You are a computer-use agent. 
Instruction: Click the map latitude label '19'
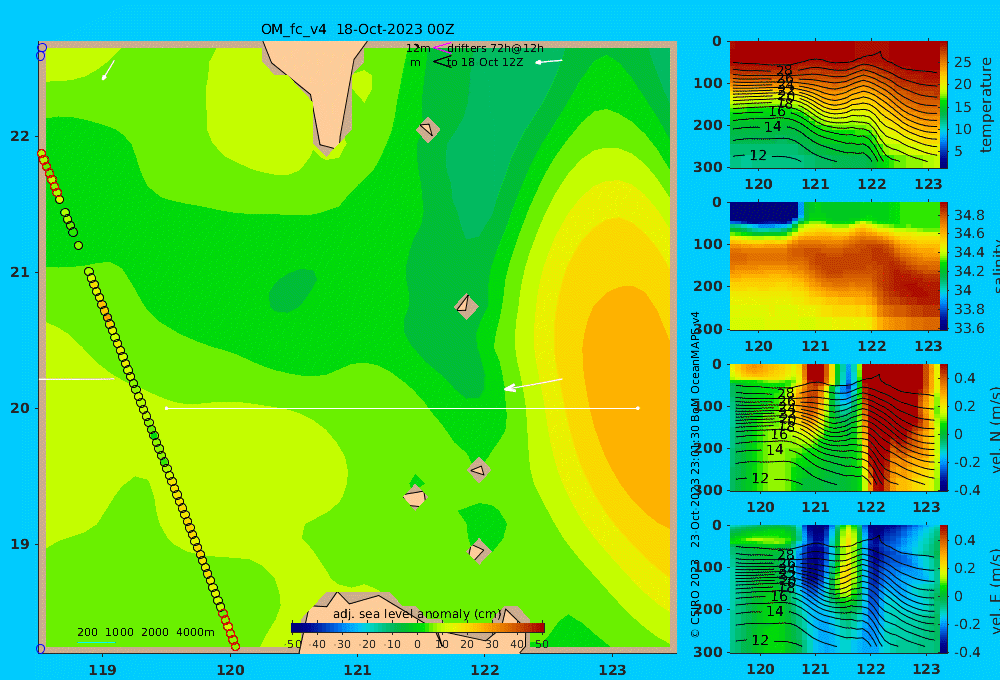coord(20,544)
